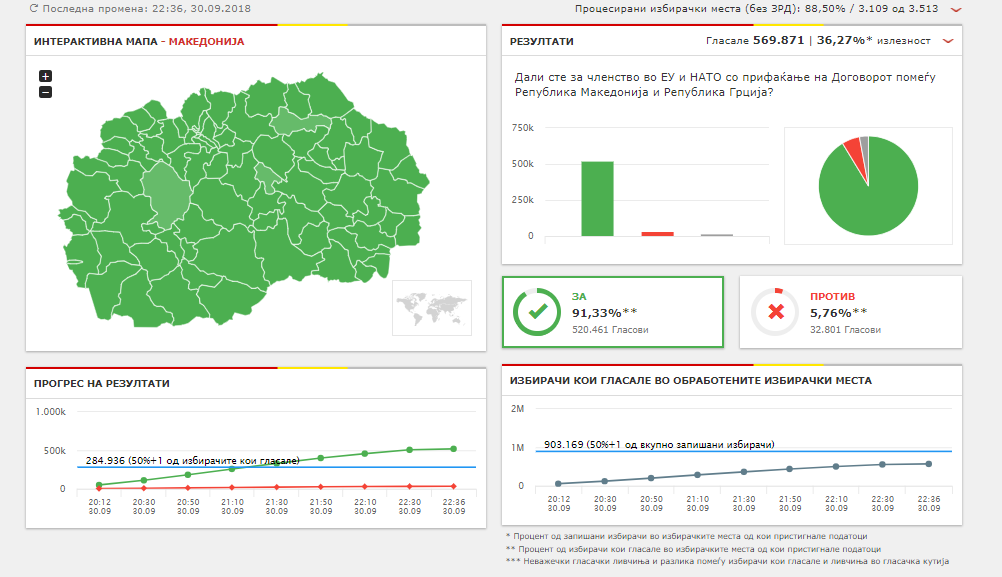Click the first gray point at 20:12

[558, 483]
